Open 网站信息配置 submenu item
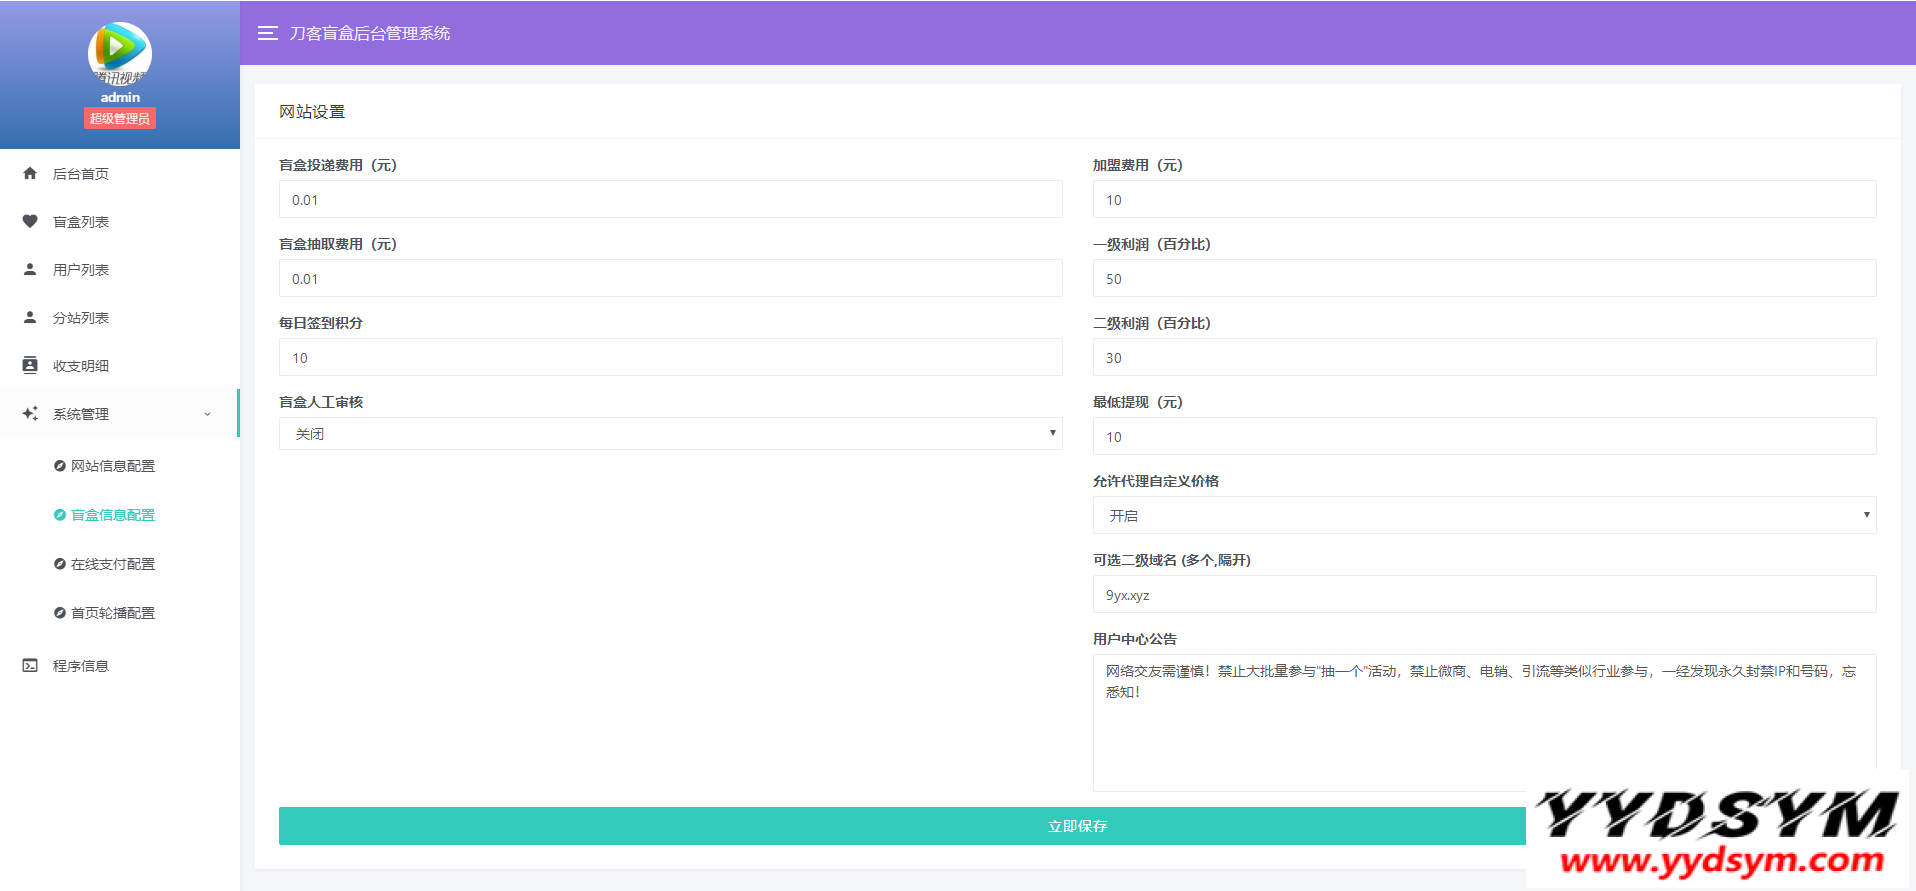Viewport: 1916px width, 891px height. [x=112, y=466]
